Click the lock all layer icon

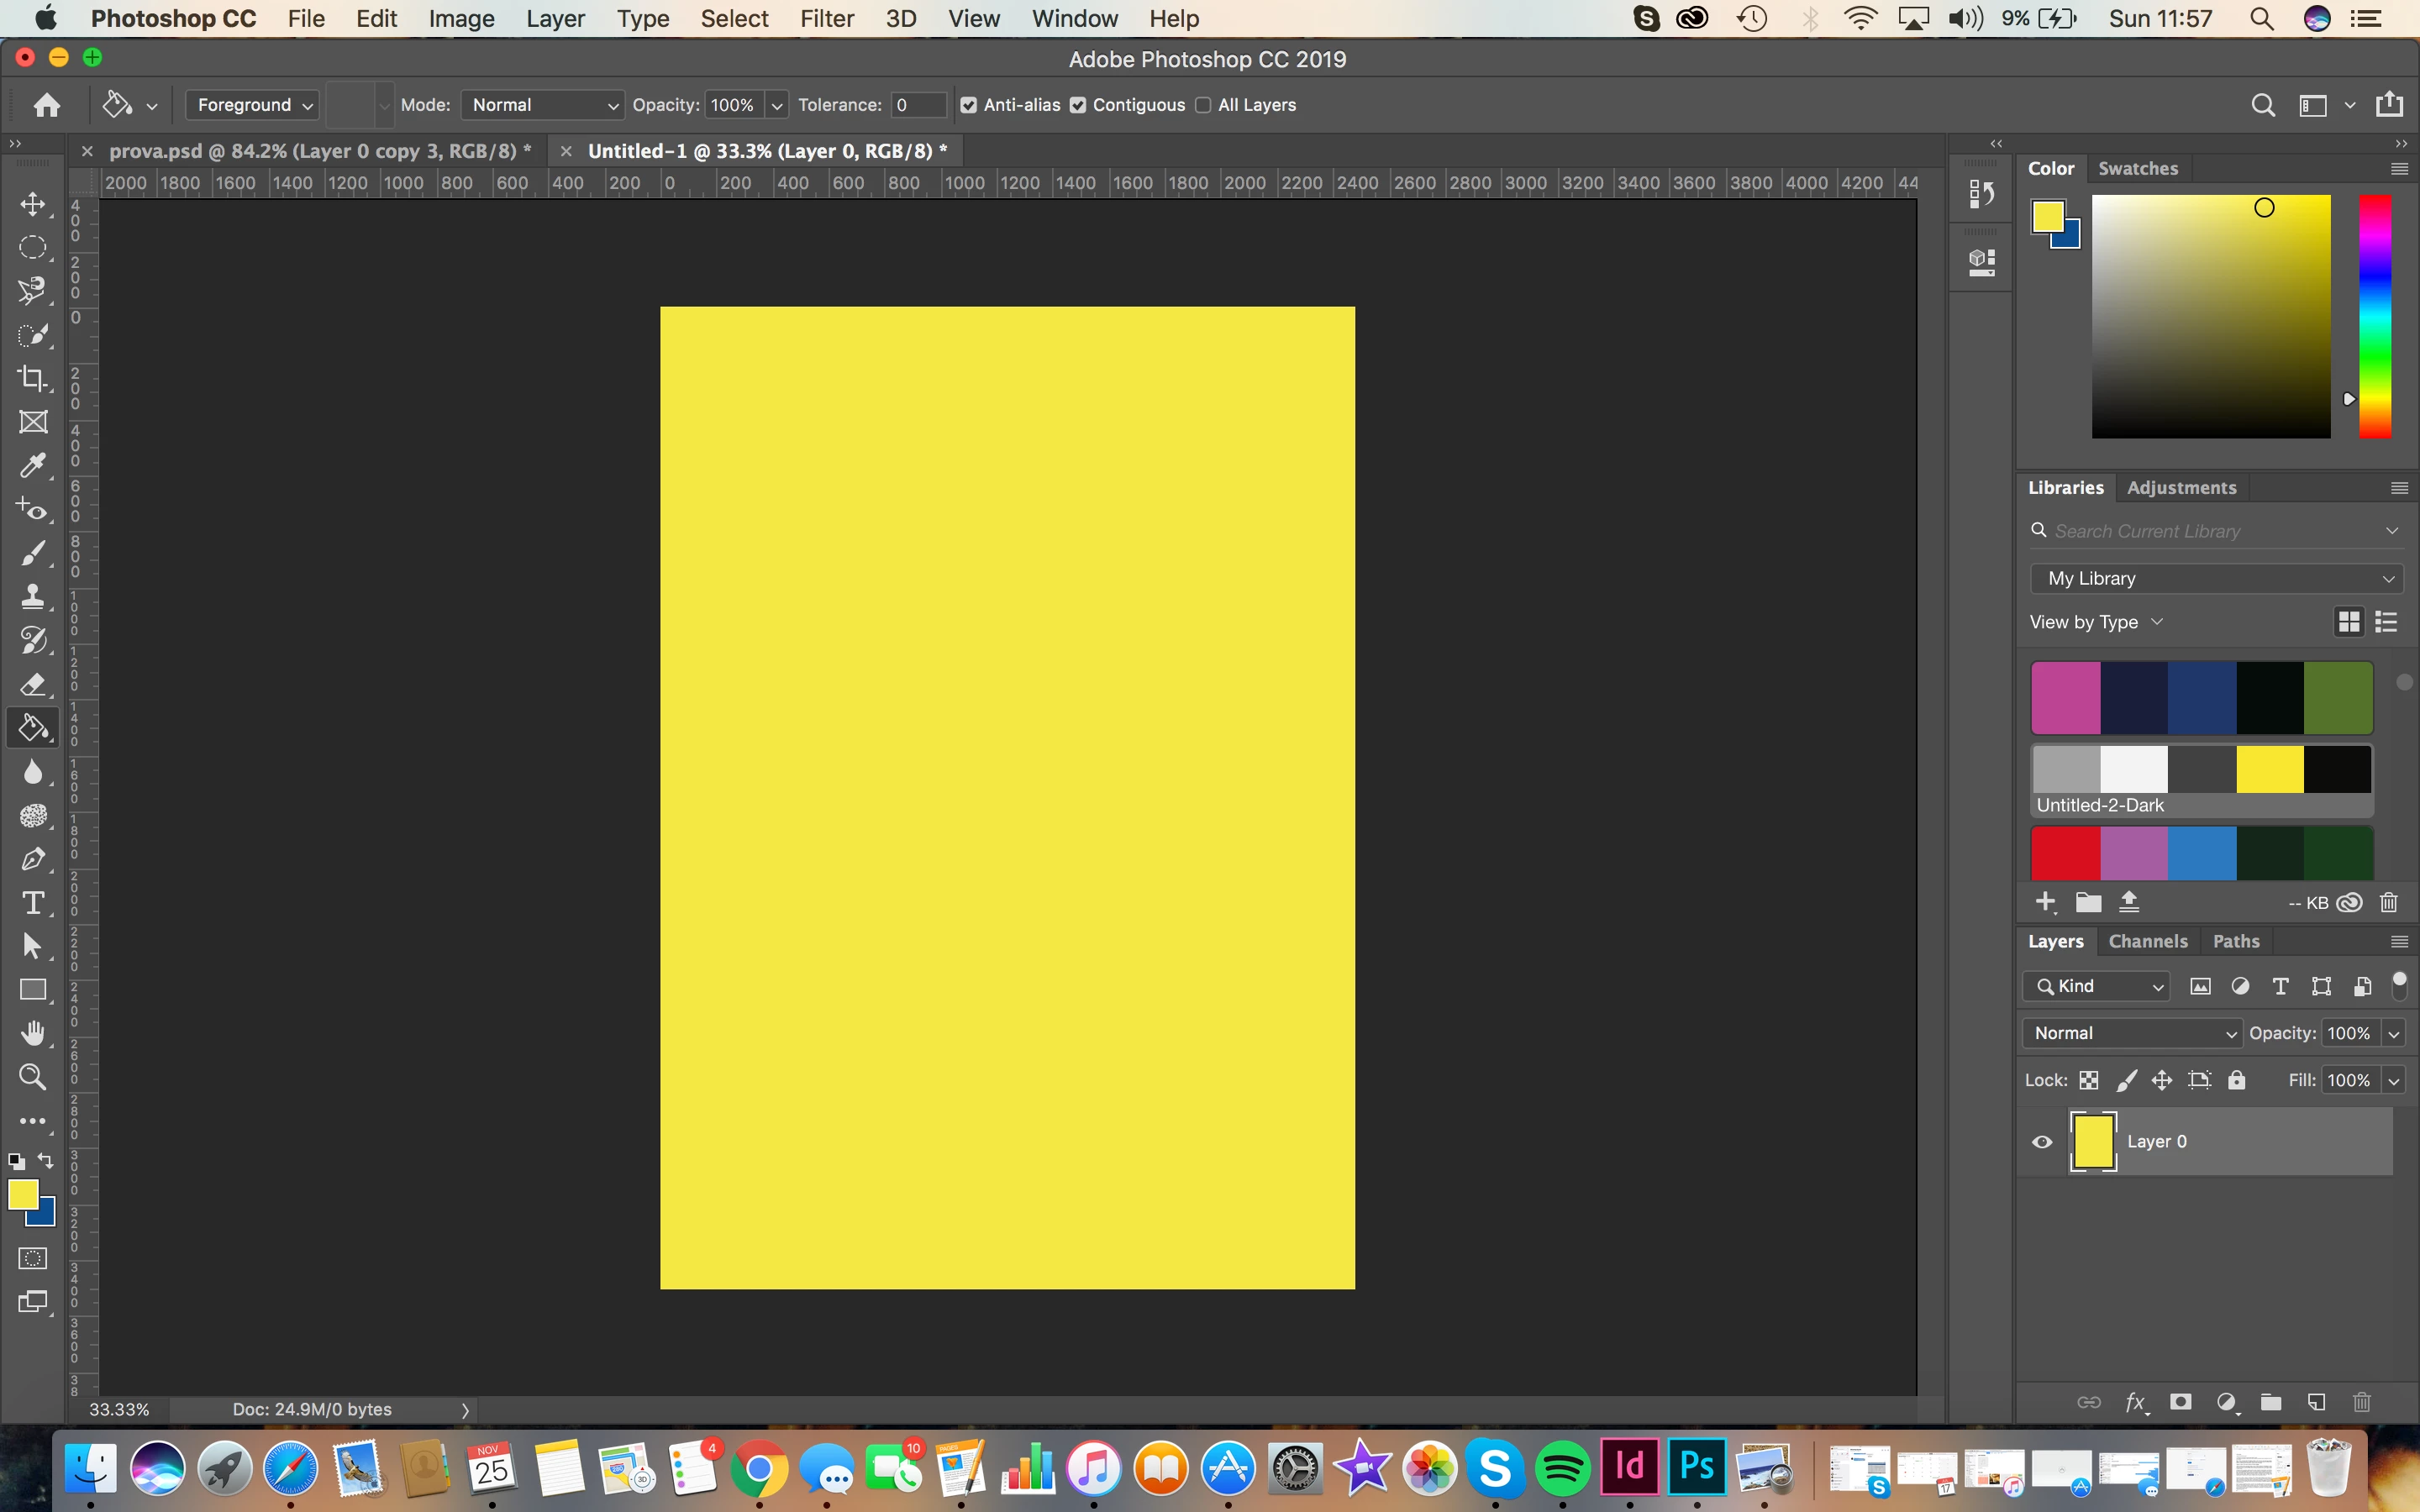coord(2237,1080)
